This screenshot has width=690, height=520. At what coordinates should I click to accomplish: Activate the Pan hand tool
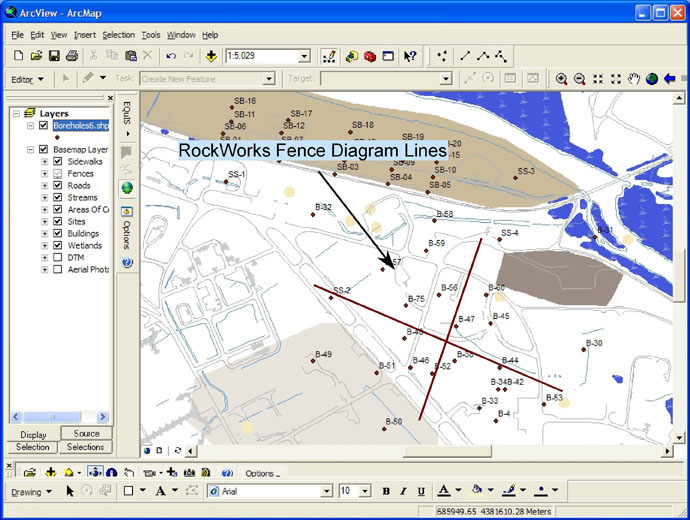coord(634,79)
